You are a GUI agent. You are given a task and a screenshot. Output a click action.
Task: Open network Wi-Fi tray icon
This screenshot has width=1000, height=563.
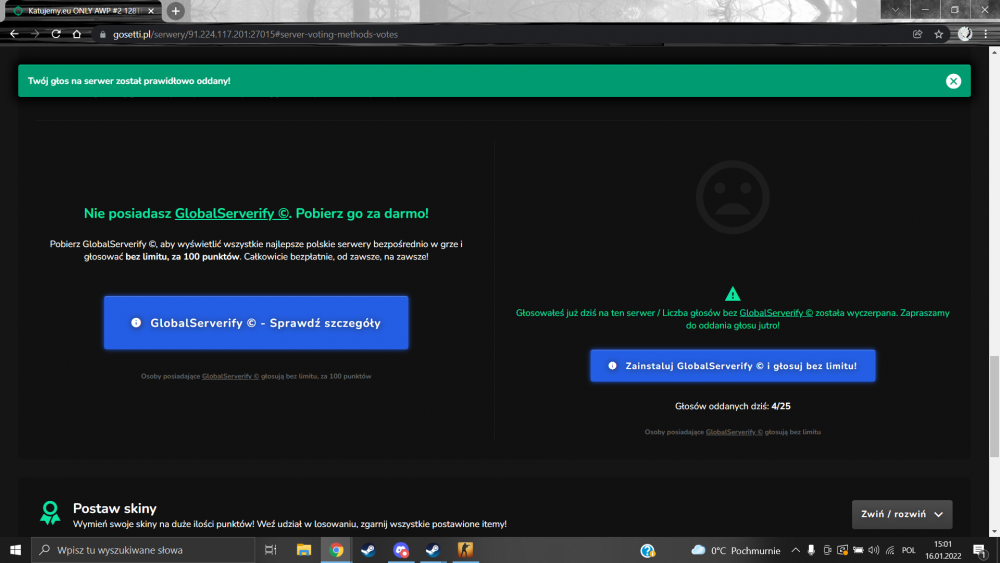[x=890, y=550]
